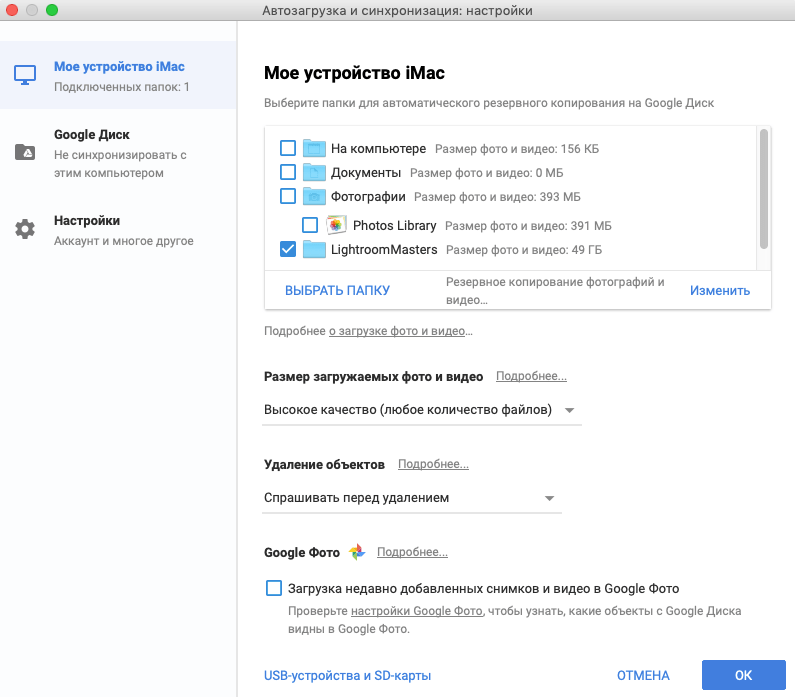The image size is (795, 697).
Task: Click the ОТМЕНА button
Action: pyautogui.click(x=643, y=675)
